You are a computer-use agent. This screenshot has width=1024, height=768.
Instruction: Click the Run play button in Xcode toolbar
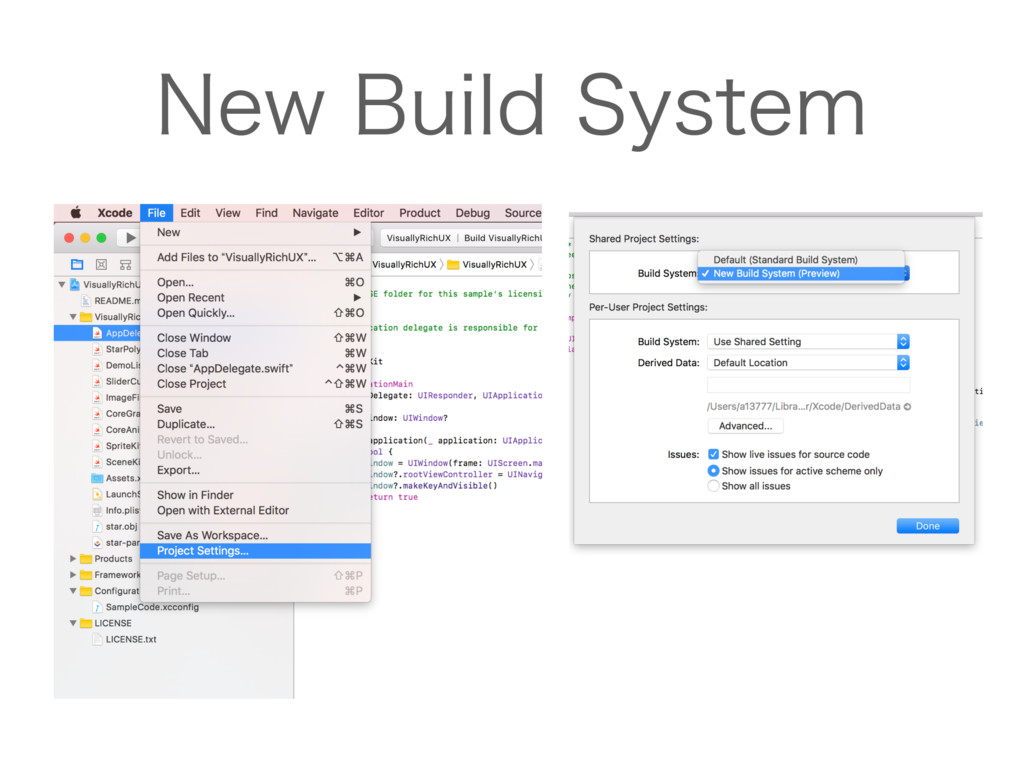(x=131, y=238)
